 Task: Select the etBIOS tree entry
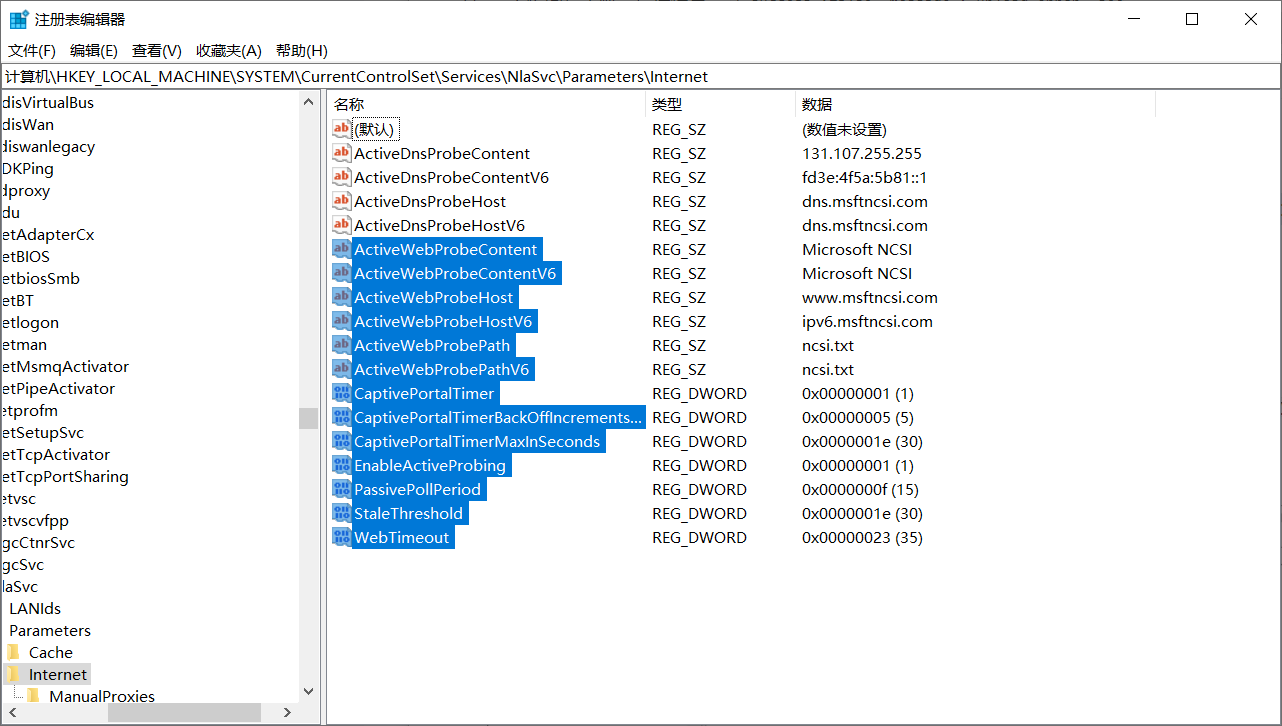click(25, 256)
